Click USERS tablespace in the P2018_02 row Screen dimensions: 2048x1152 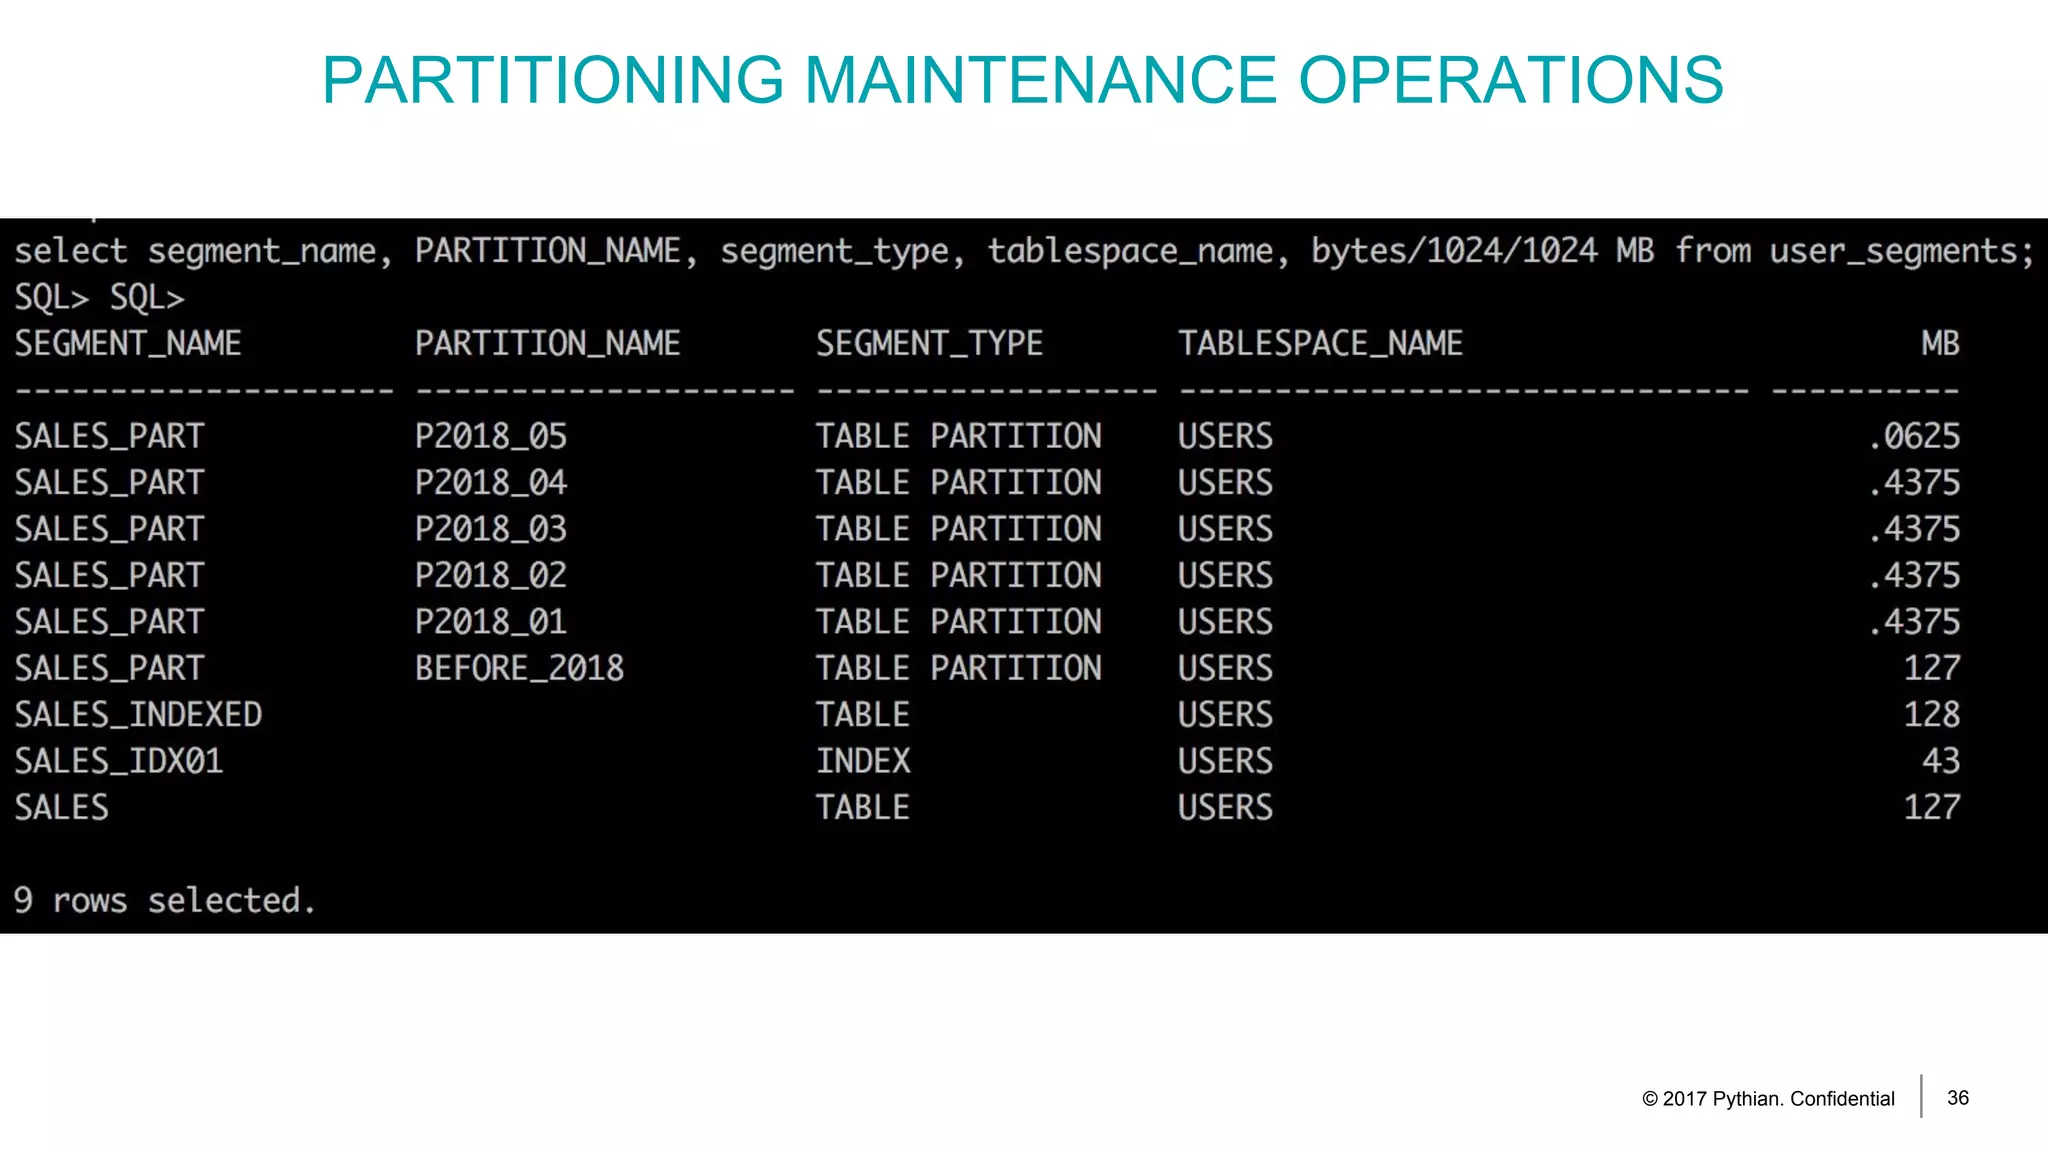pyautogui.click(x=1225, y=576)
